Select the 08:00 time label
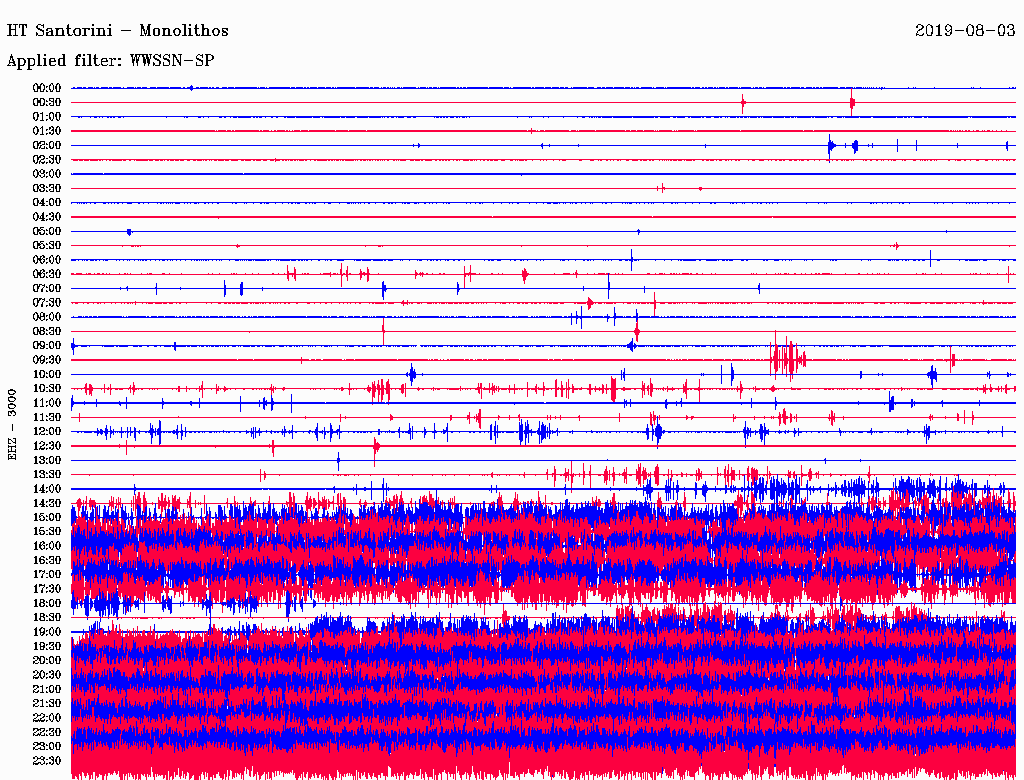This screenshot has width=1024, height=780. (47, 317)
